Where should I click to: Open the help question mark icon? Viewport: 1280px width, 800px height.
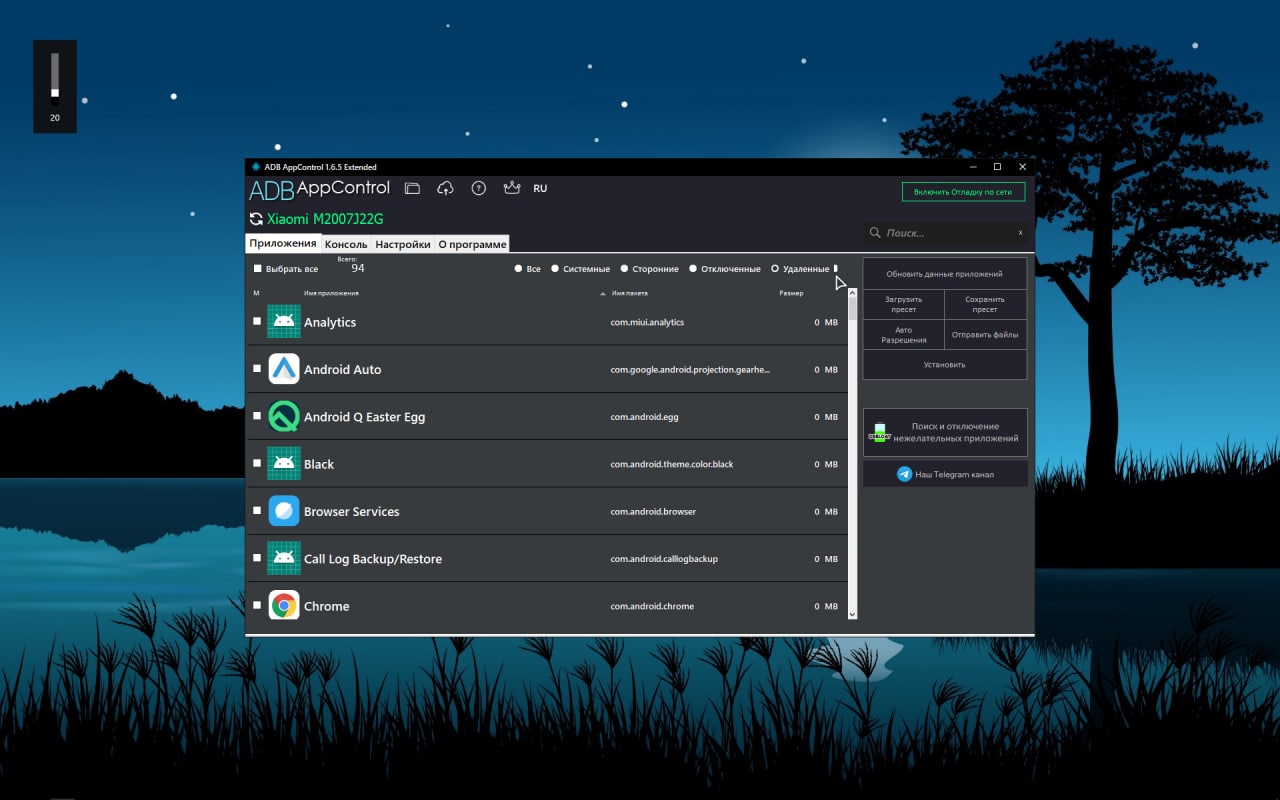(479, 188)
